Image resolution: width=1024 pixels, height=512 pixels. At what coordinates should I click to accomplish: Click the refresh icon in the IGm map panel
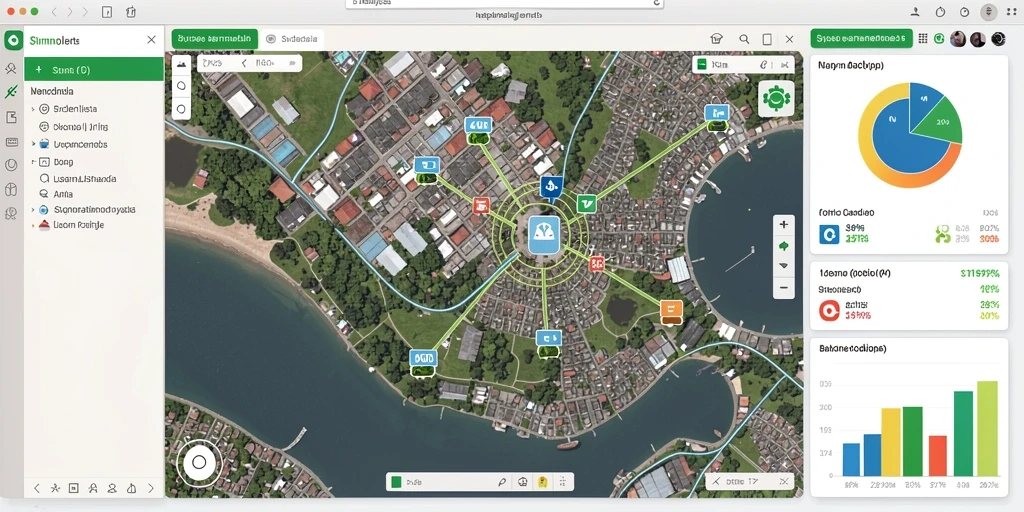[763, 65]
